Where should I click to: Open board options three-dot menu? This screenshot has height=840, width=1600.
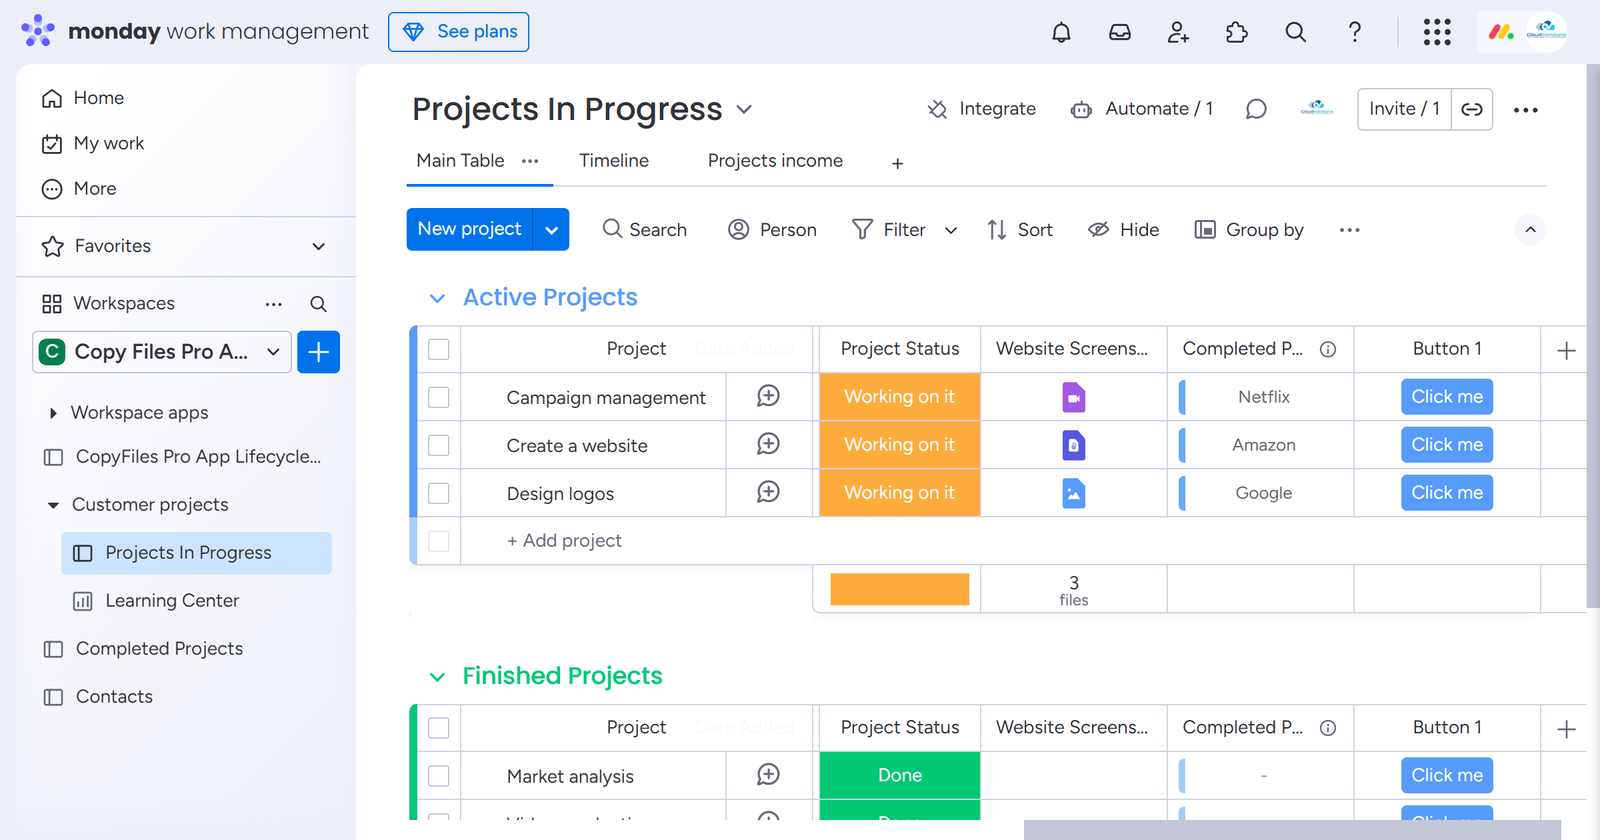(x=1526, y=110)
